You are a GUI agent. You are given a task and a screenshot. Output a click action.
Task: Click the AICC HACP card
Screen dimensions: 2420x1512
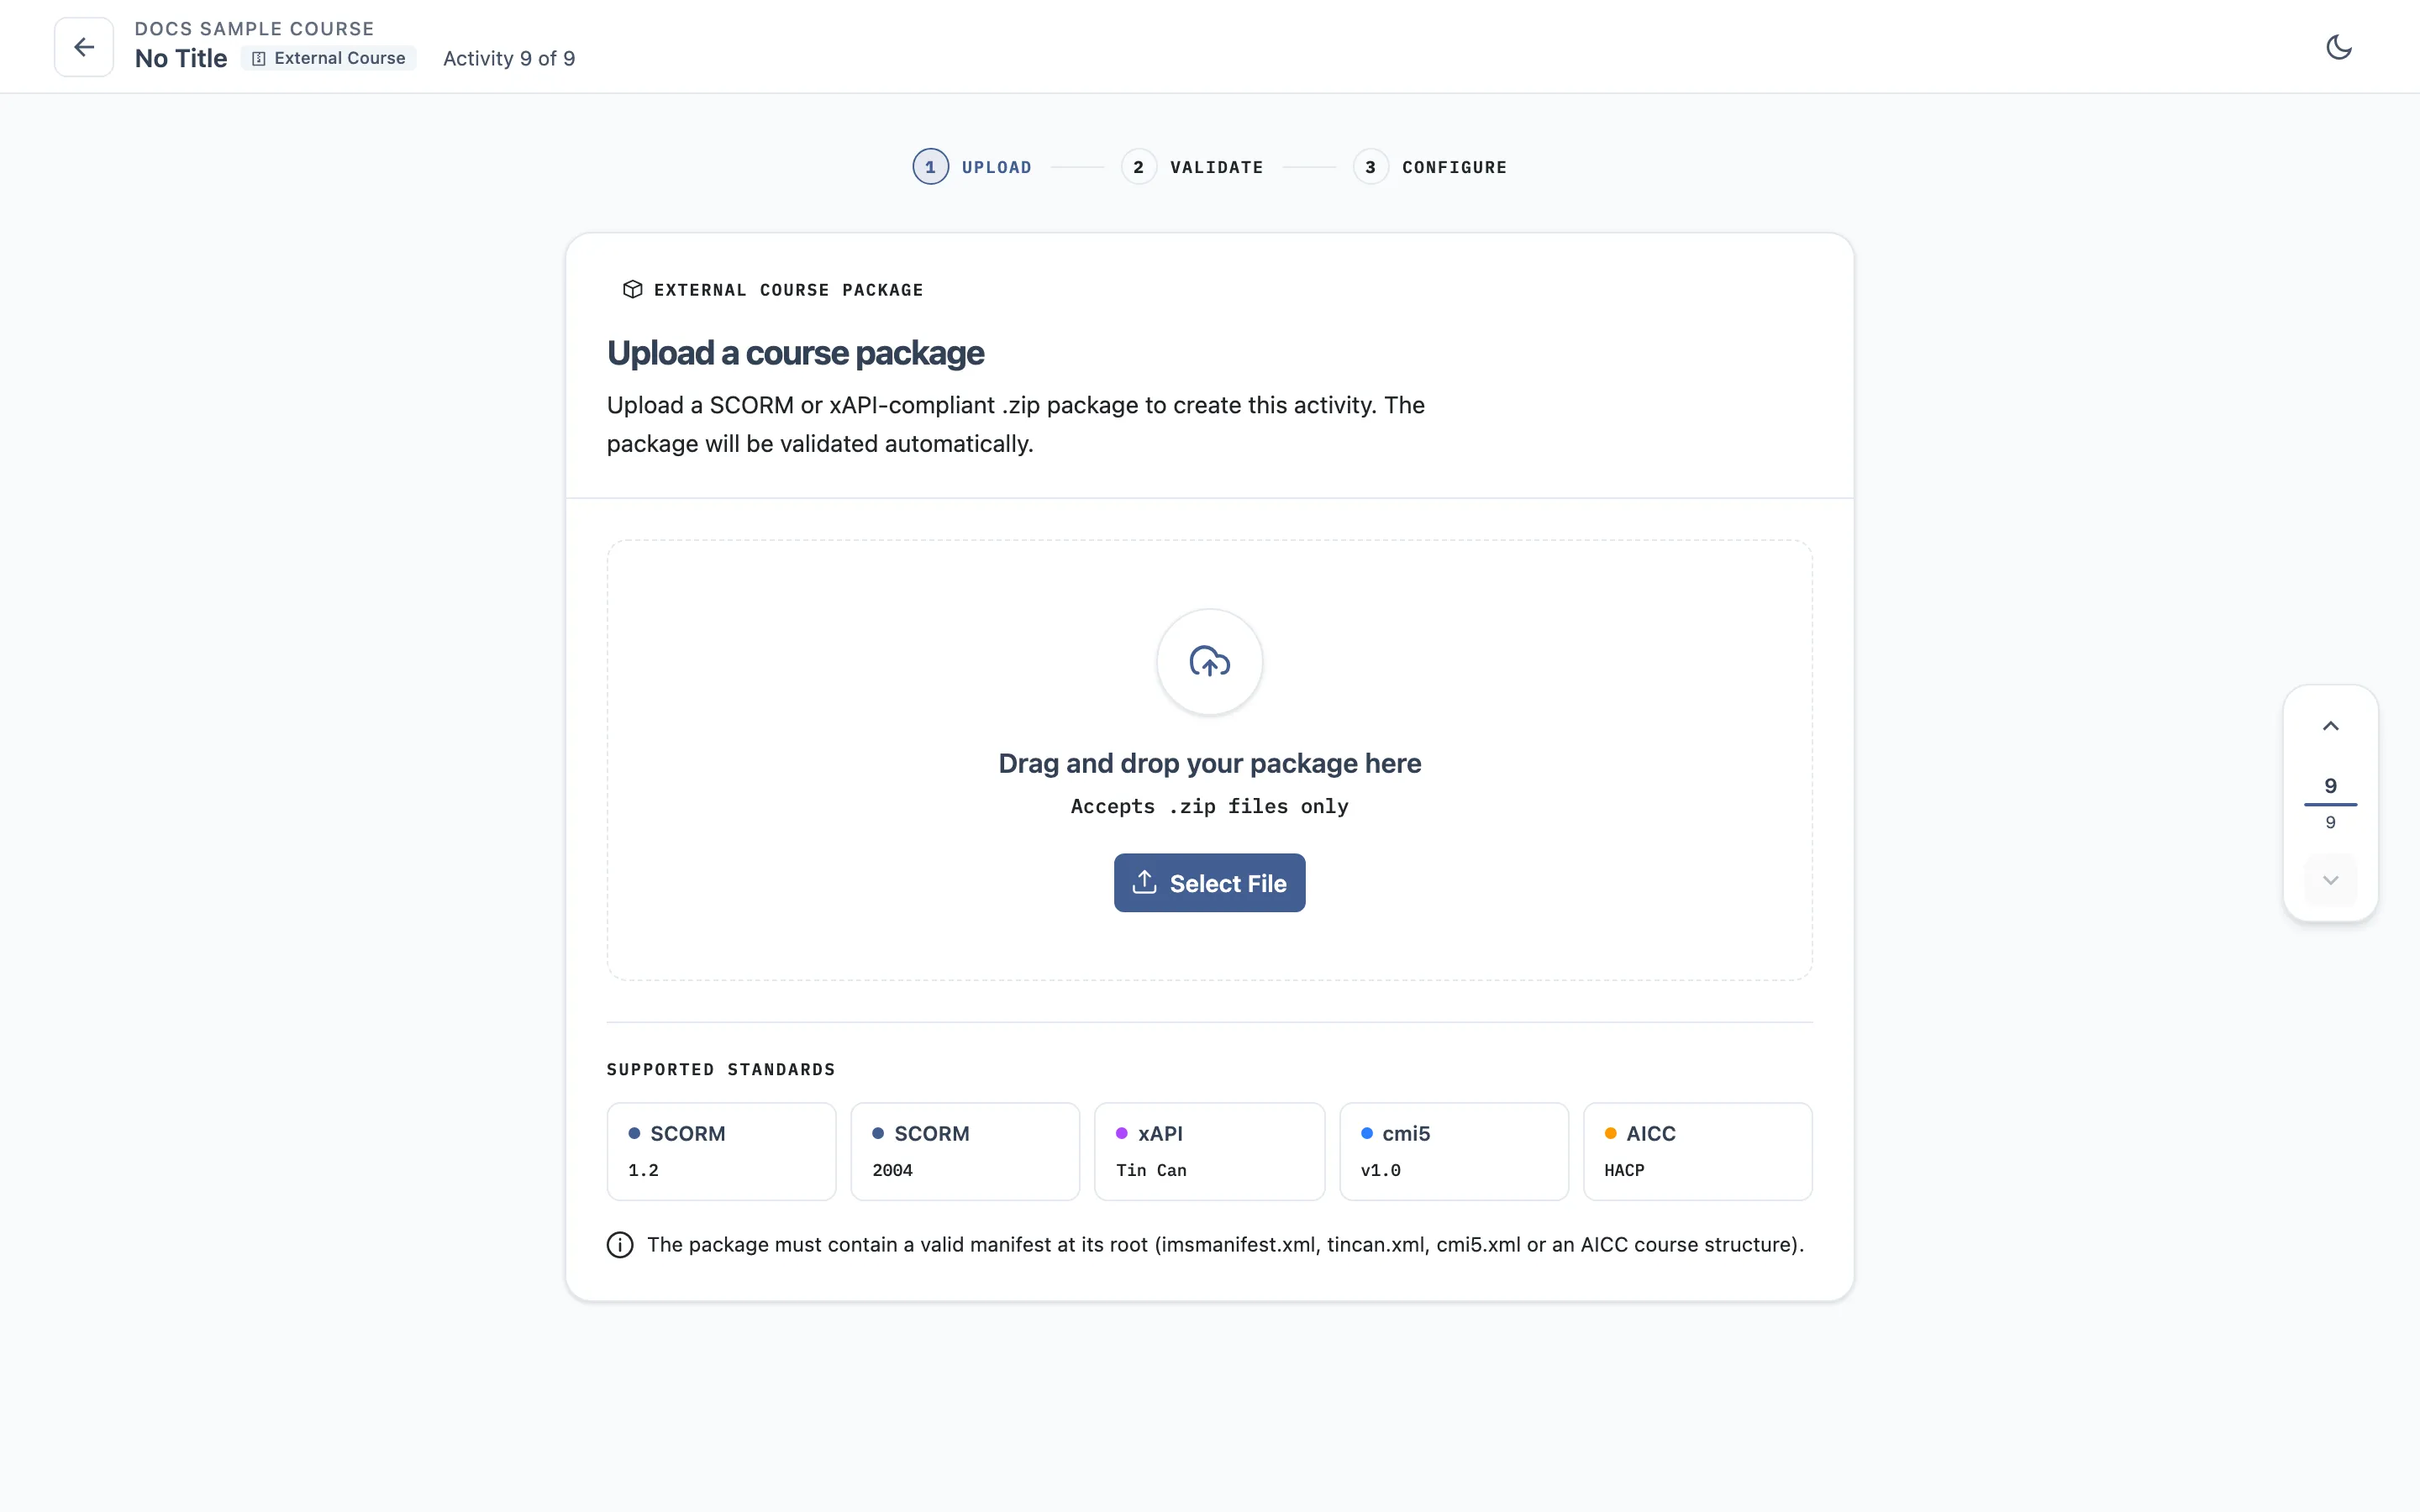tap(1698, 1151)
